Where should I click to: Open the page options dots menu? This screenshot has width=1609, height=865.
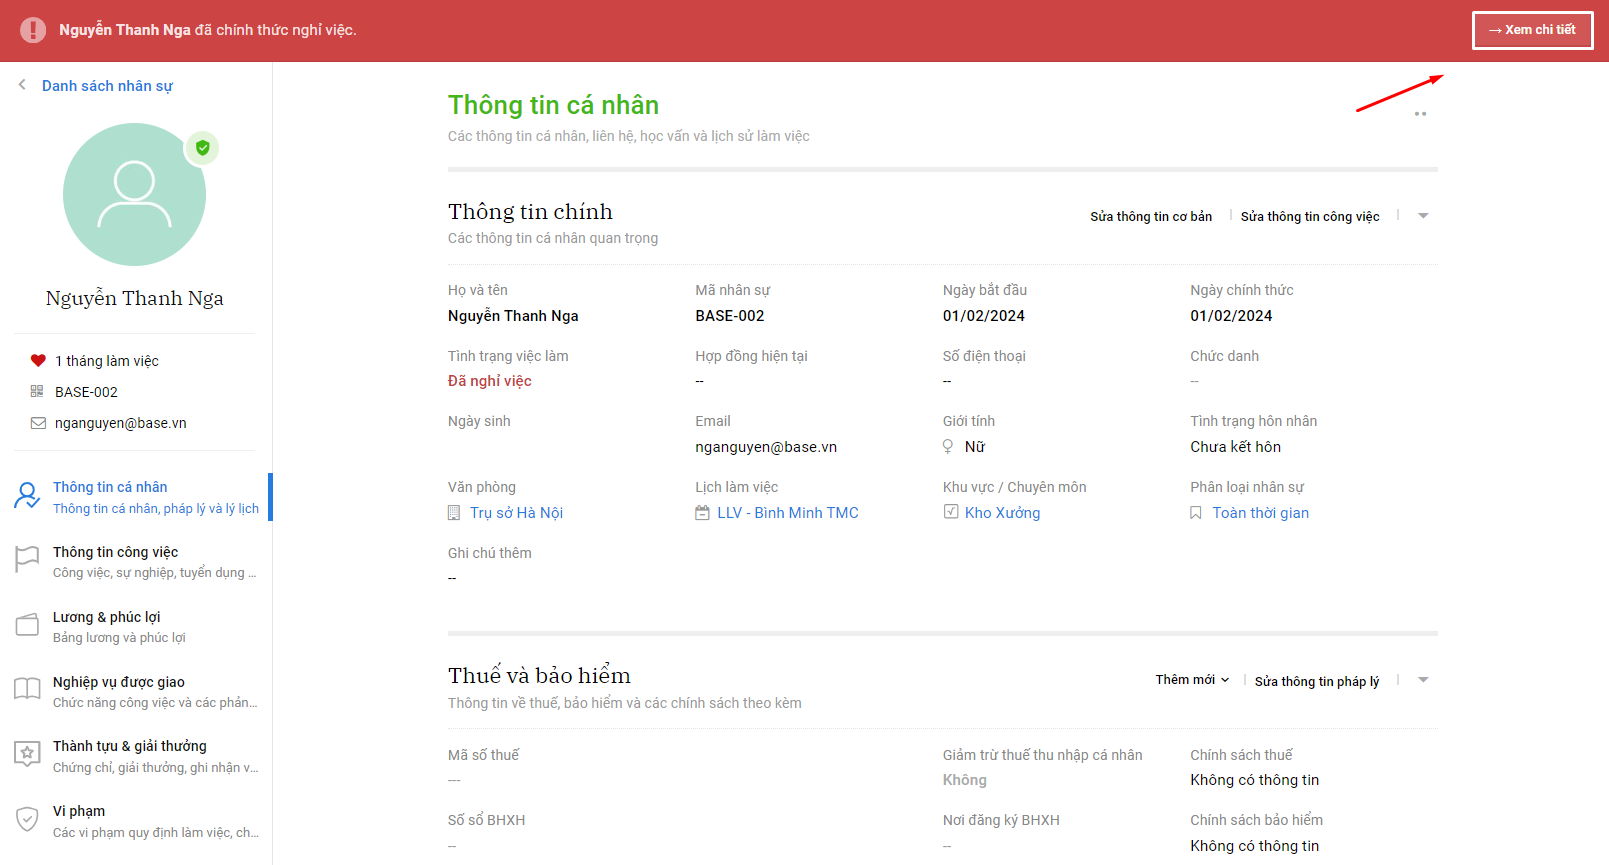click(1420, 114)
